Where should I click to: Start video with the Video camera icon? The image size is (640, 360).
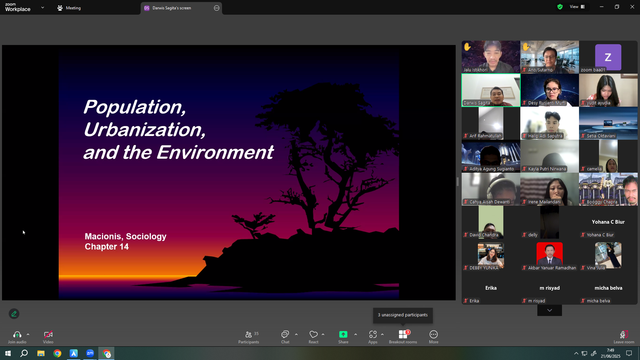point(48,334)
